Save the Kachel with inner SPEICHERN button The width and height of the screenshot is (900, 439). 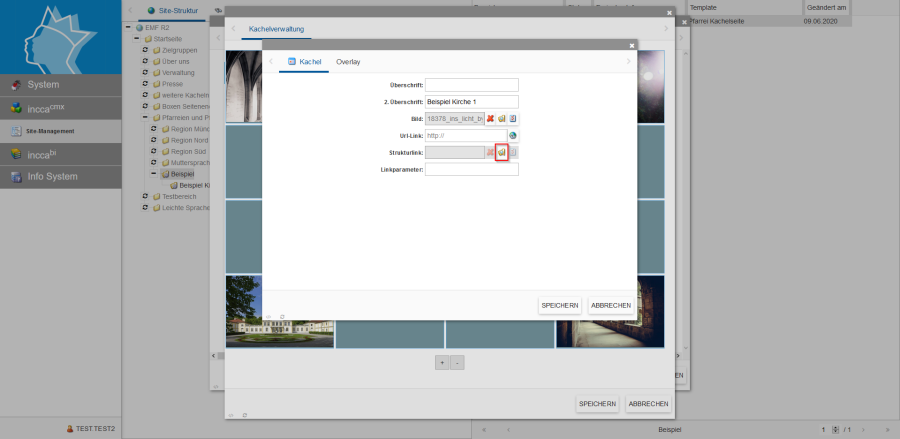(559, 305)
